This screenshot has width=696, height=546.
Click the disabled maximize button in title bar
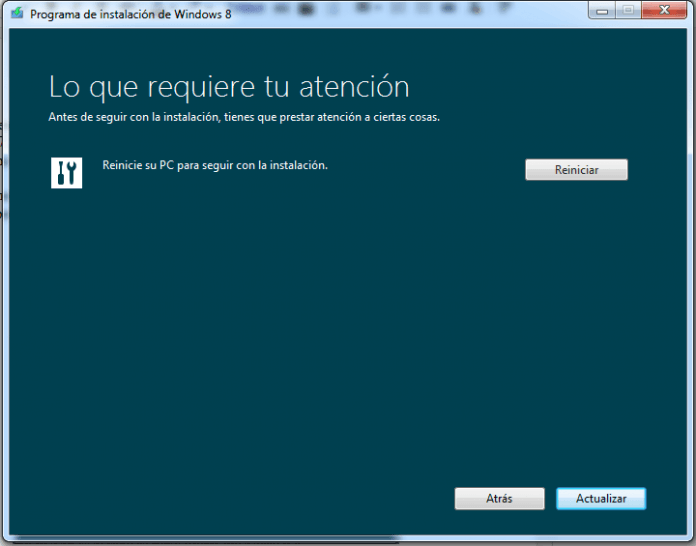[628, 10]
